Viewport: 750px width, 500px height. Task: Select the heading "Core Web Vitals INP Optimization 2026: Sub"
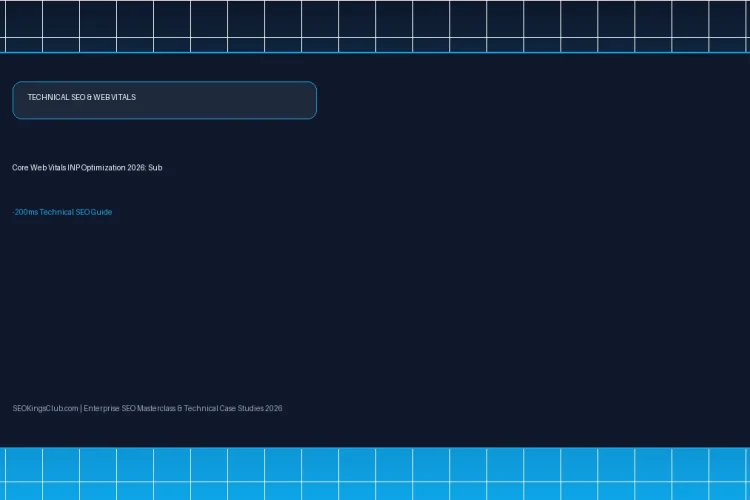pyautogui.click(x=87, y=167)
